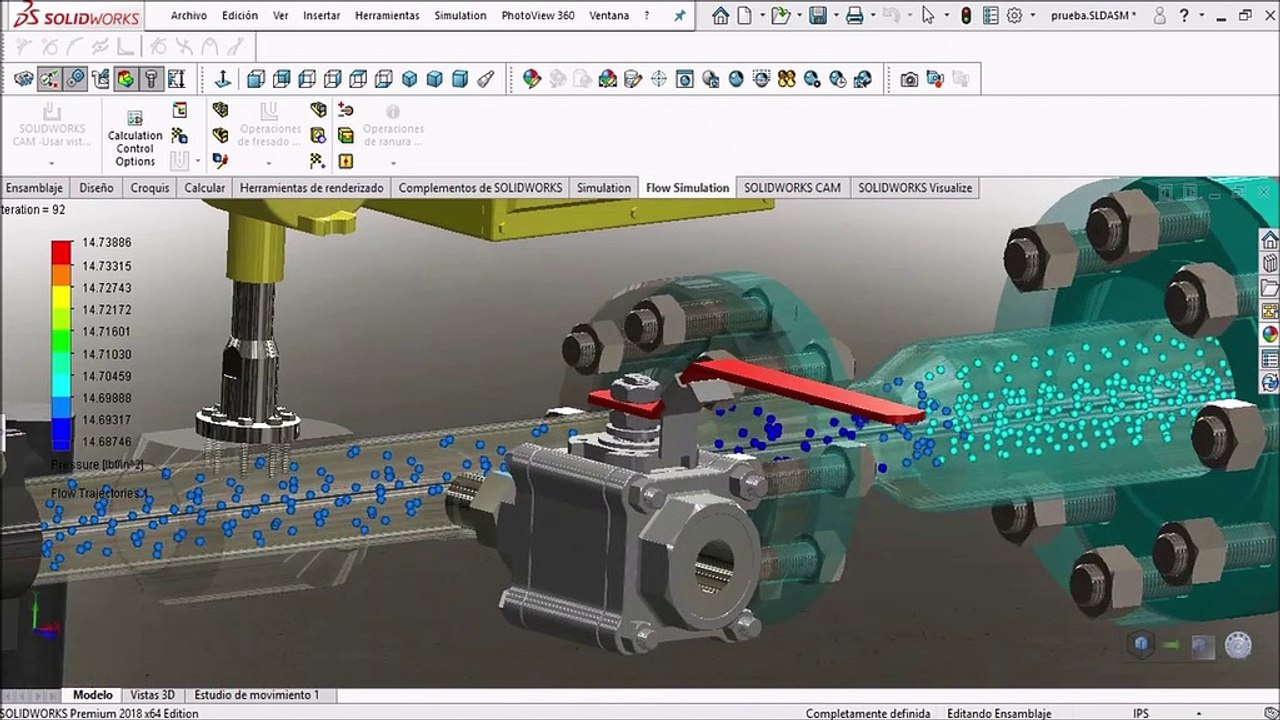Click the red swatch on pressure legend
1280x720 pixels.
pos(61,252)
